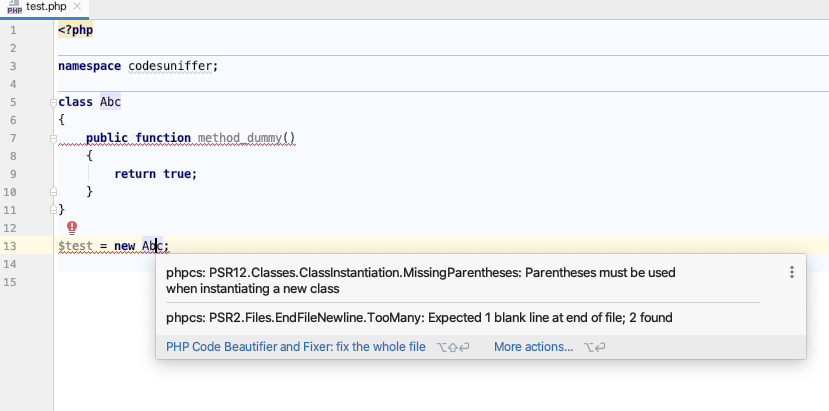The width and height of the screenshot is (829, 411).
Task: Click the codesuniffer namespace name
Action: coord(170,66)
